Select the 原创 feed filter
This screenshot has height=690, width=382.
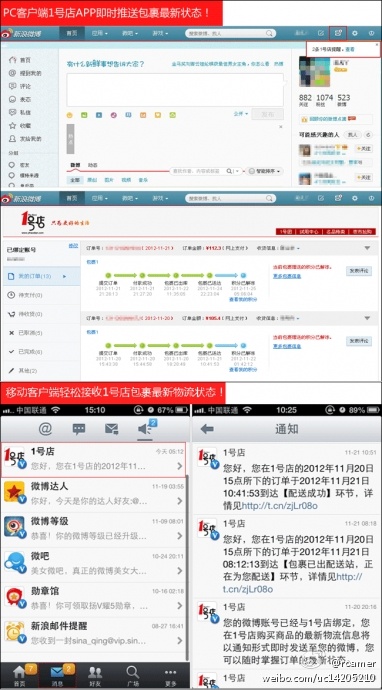(x=91, y=180)
